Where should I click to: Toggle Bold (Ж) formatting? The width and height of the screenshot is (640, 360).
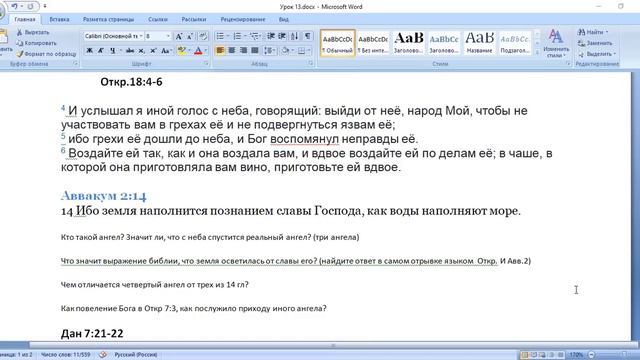pos(89,51)
